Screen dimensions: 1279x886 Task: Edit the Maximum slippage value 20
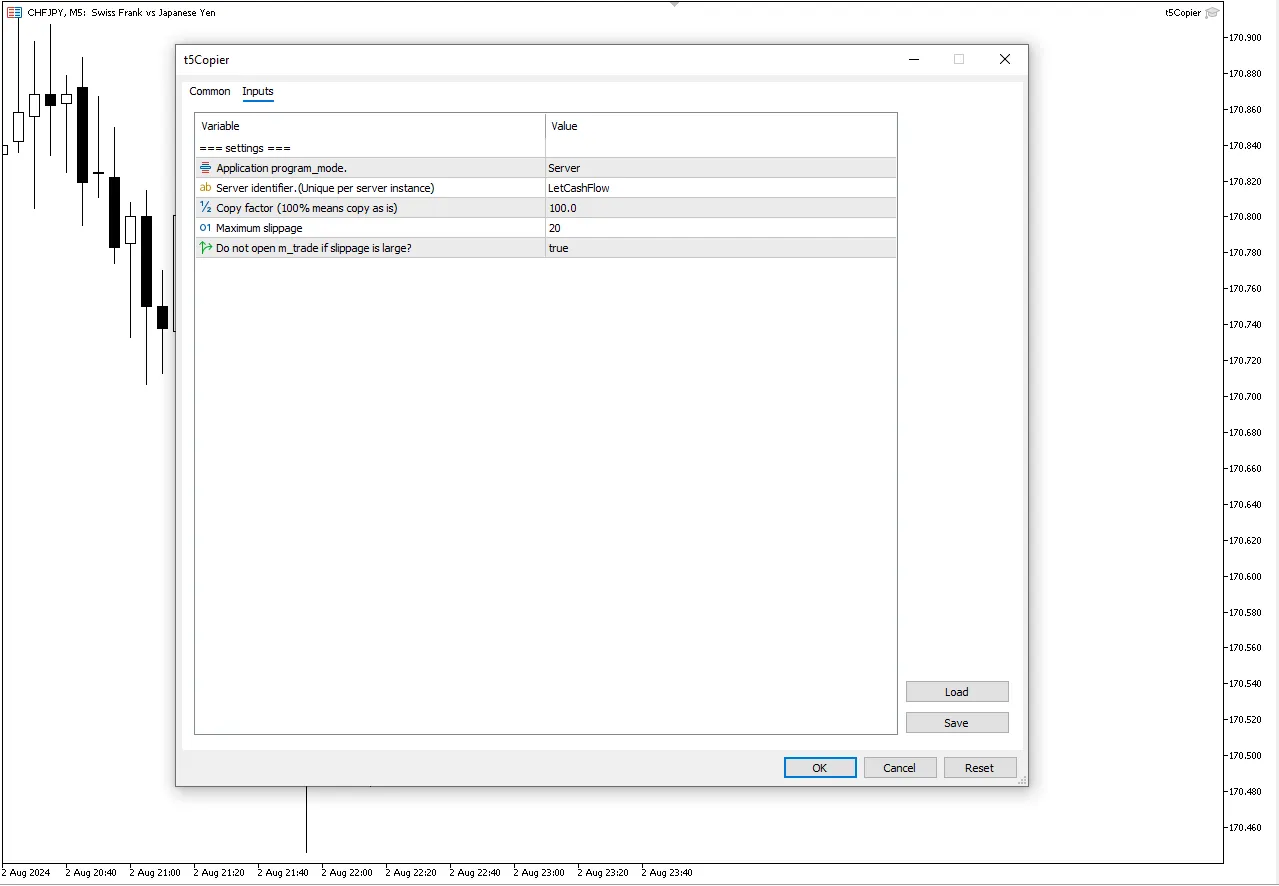coord(721,228)
